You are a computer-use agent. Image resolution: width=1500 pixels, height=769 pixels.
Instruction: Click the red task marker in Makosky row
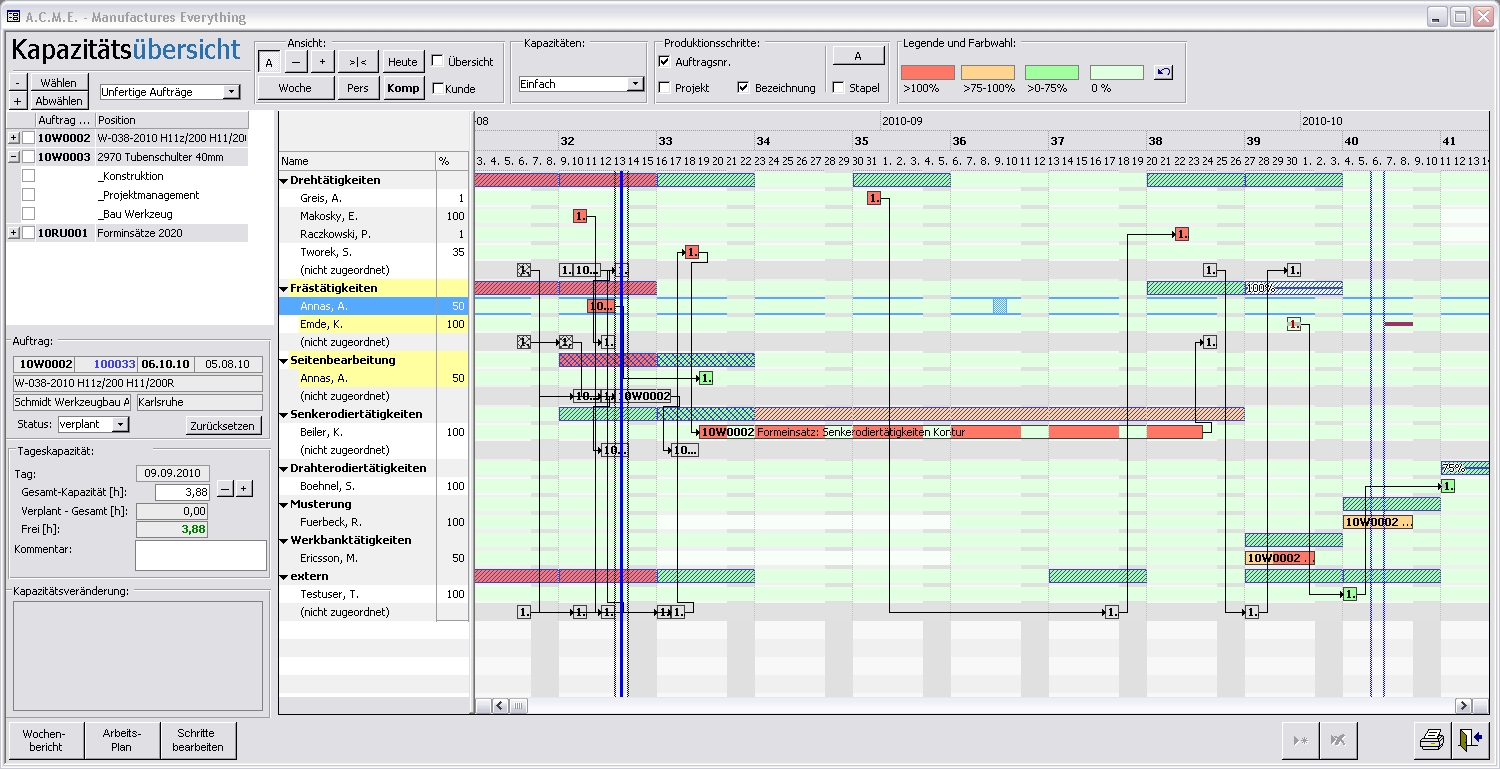point(580,216)
